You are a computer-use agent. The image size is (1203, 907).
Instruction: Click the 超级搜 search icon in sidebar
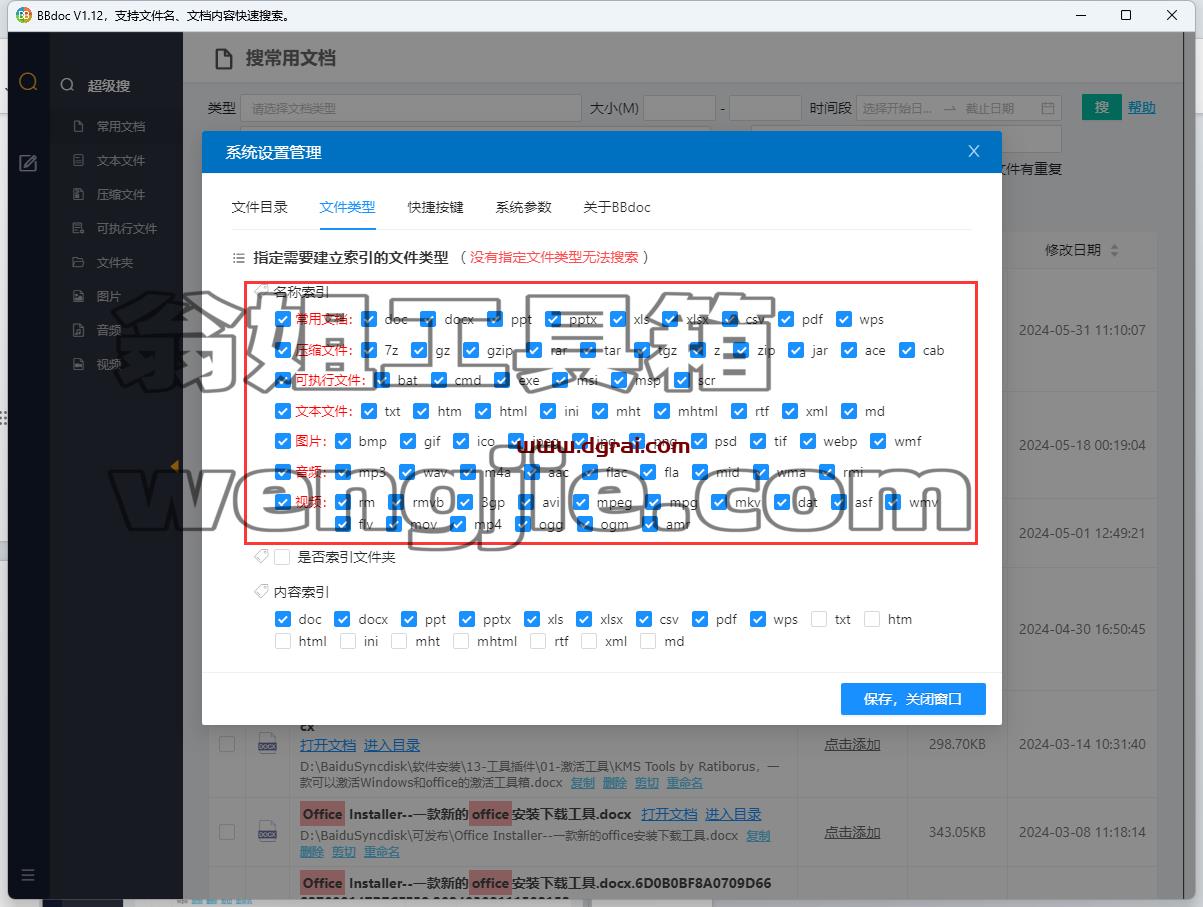tap(67, 86)
